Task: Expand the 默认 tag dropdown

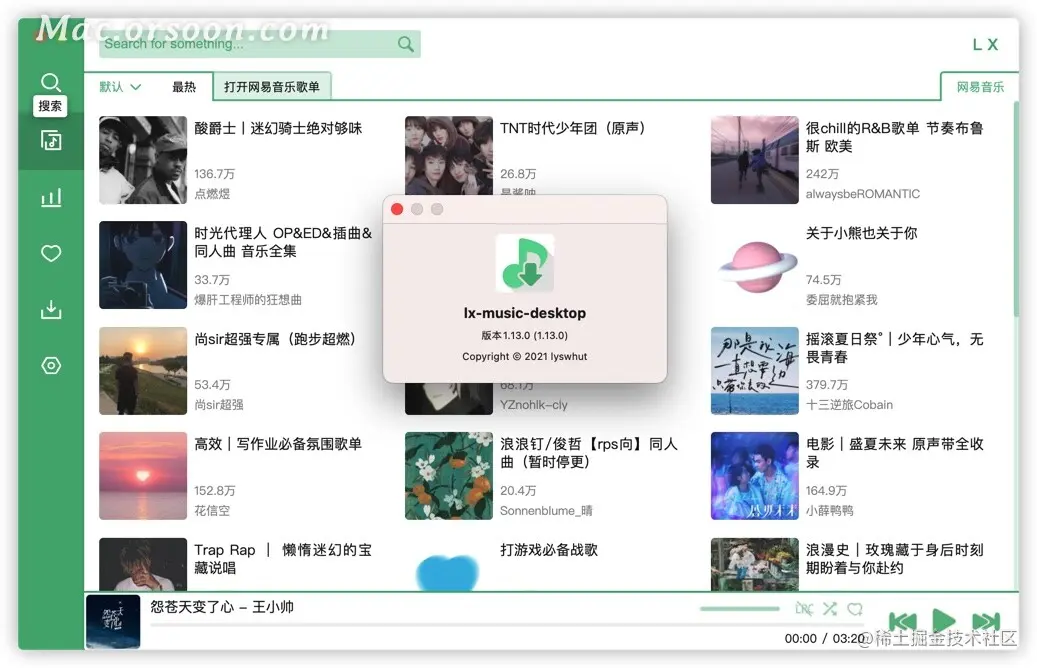Action: [x=120, y=87]
